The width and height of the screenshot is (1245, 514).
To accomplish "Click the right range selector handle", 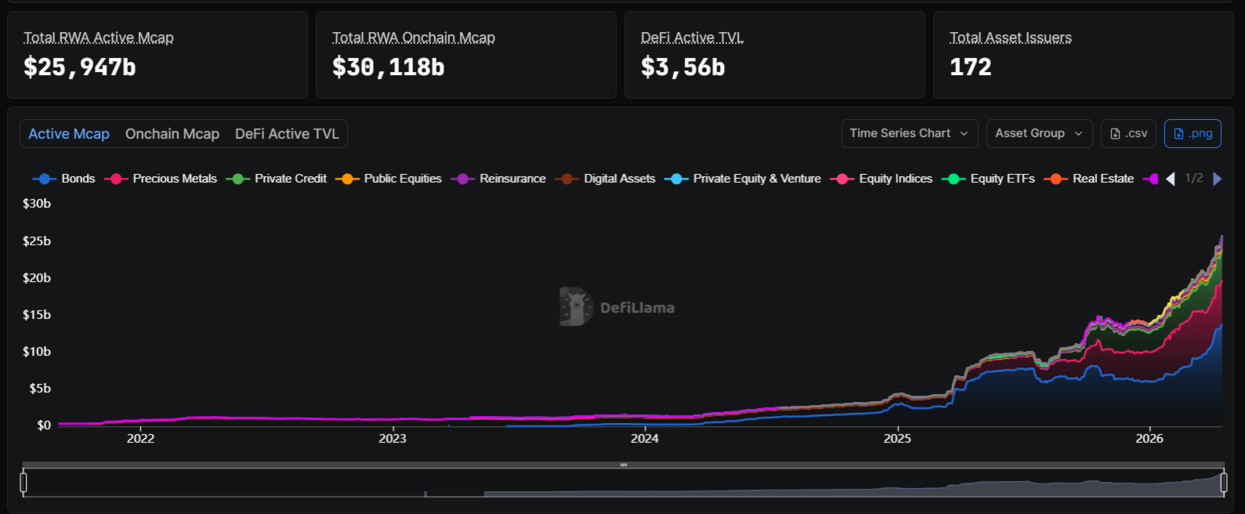I will click(1224, 483).
